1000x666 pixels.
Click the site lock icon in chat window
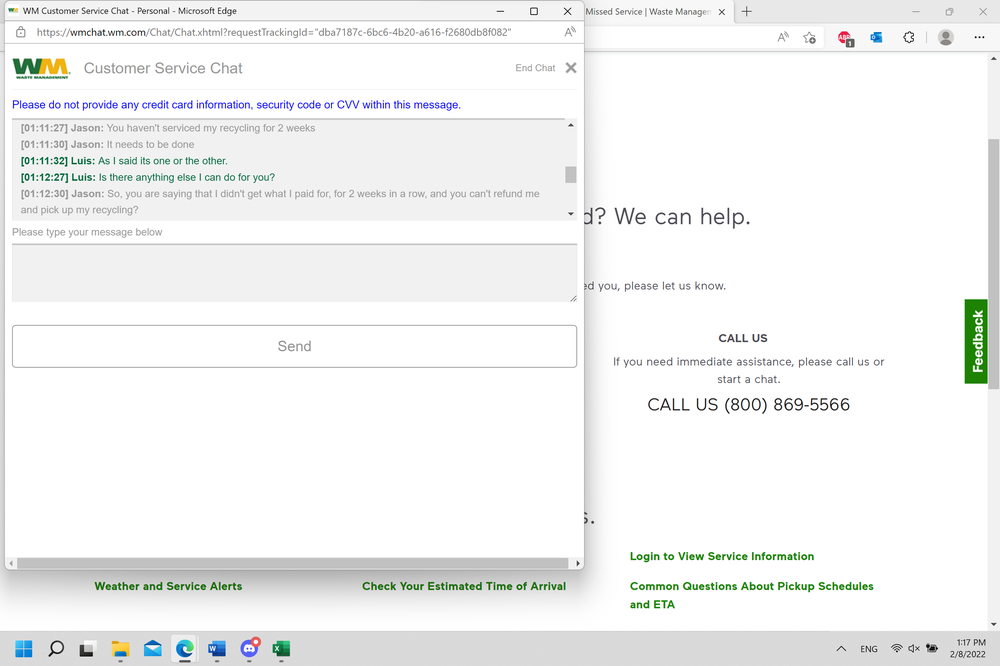click(20, 32)
